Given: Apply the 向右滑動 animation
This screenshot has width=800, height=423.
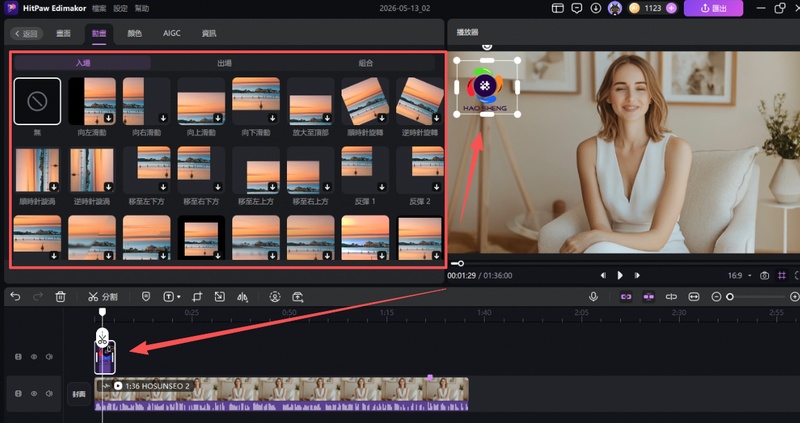Looking at the screenshot, I should tap(146, 101).
